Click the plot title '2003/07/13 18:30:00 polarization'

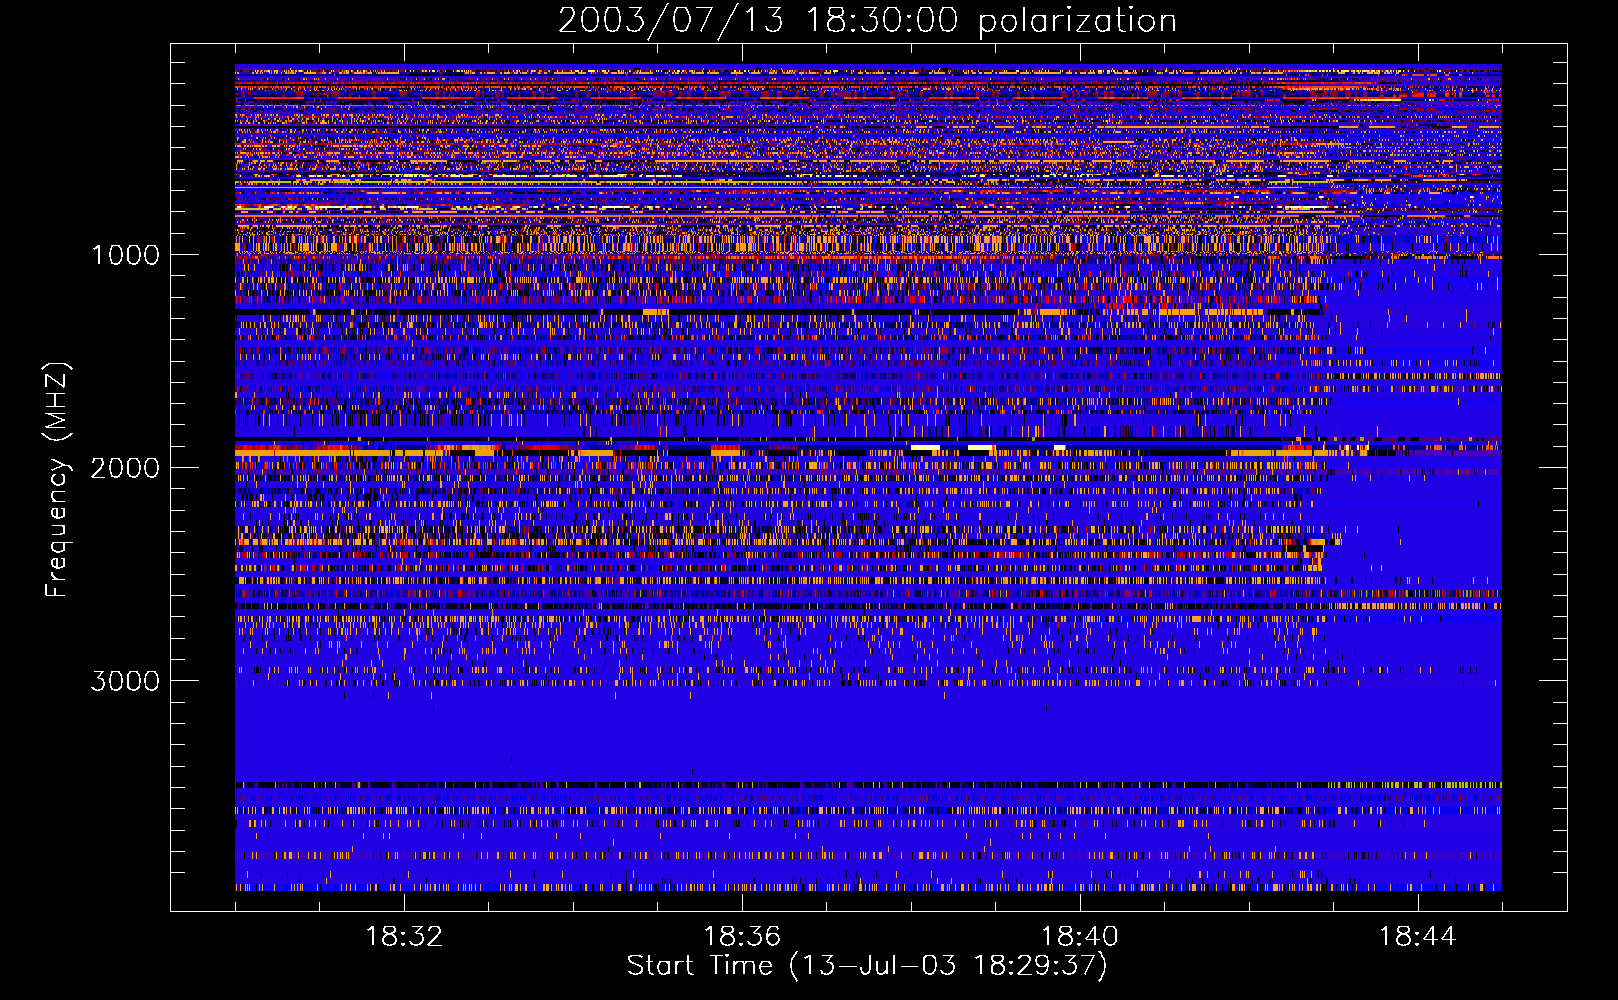point(867,21)
